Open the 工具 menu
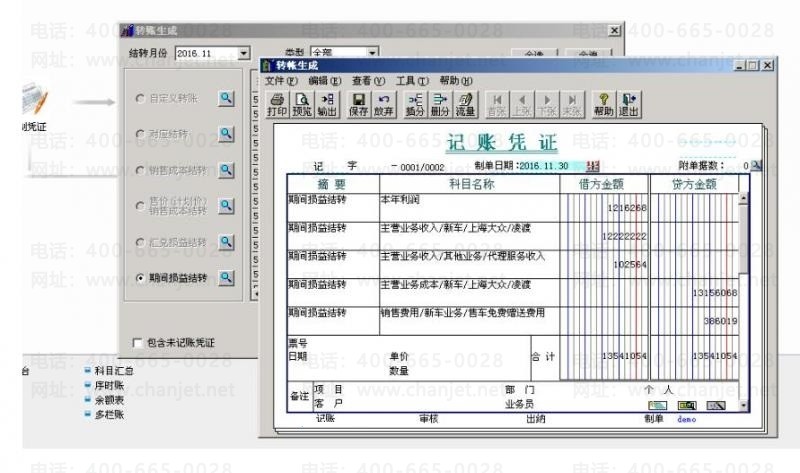Image resolution: width=800 pixels, height=473 pixels. click(x=412, y=81)
